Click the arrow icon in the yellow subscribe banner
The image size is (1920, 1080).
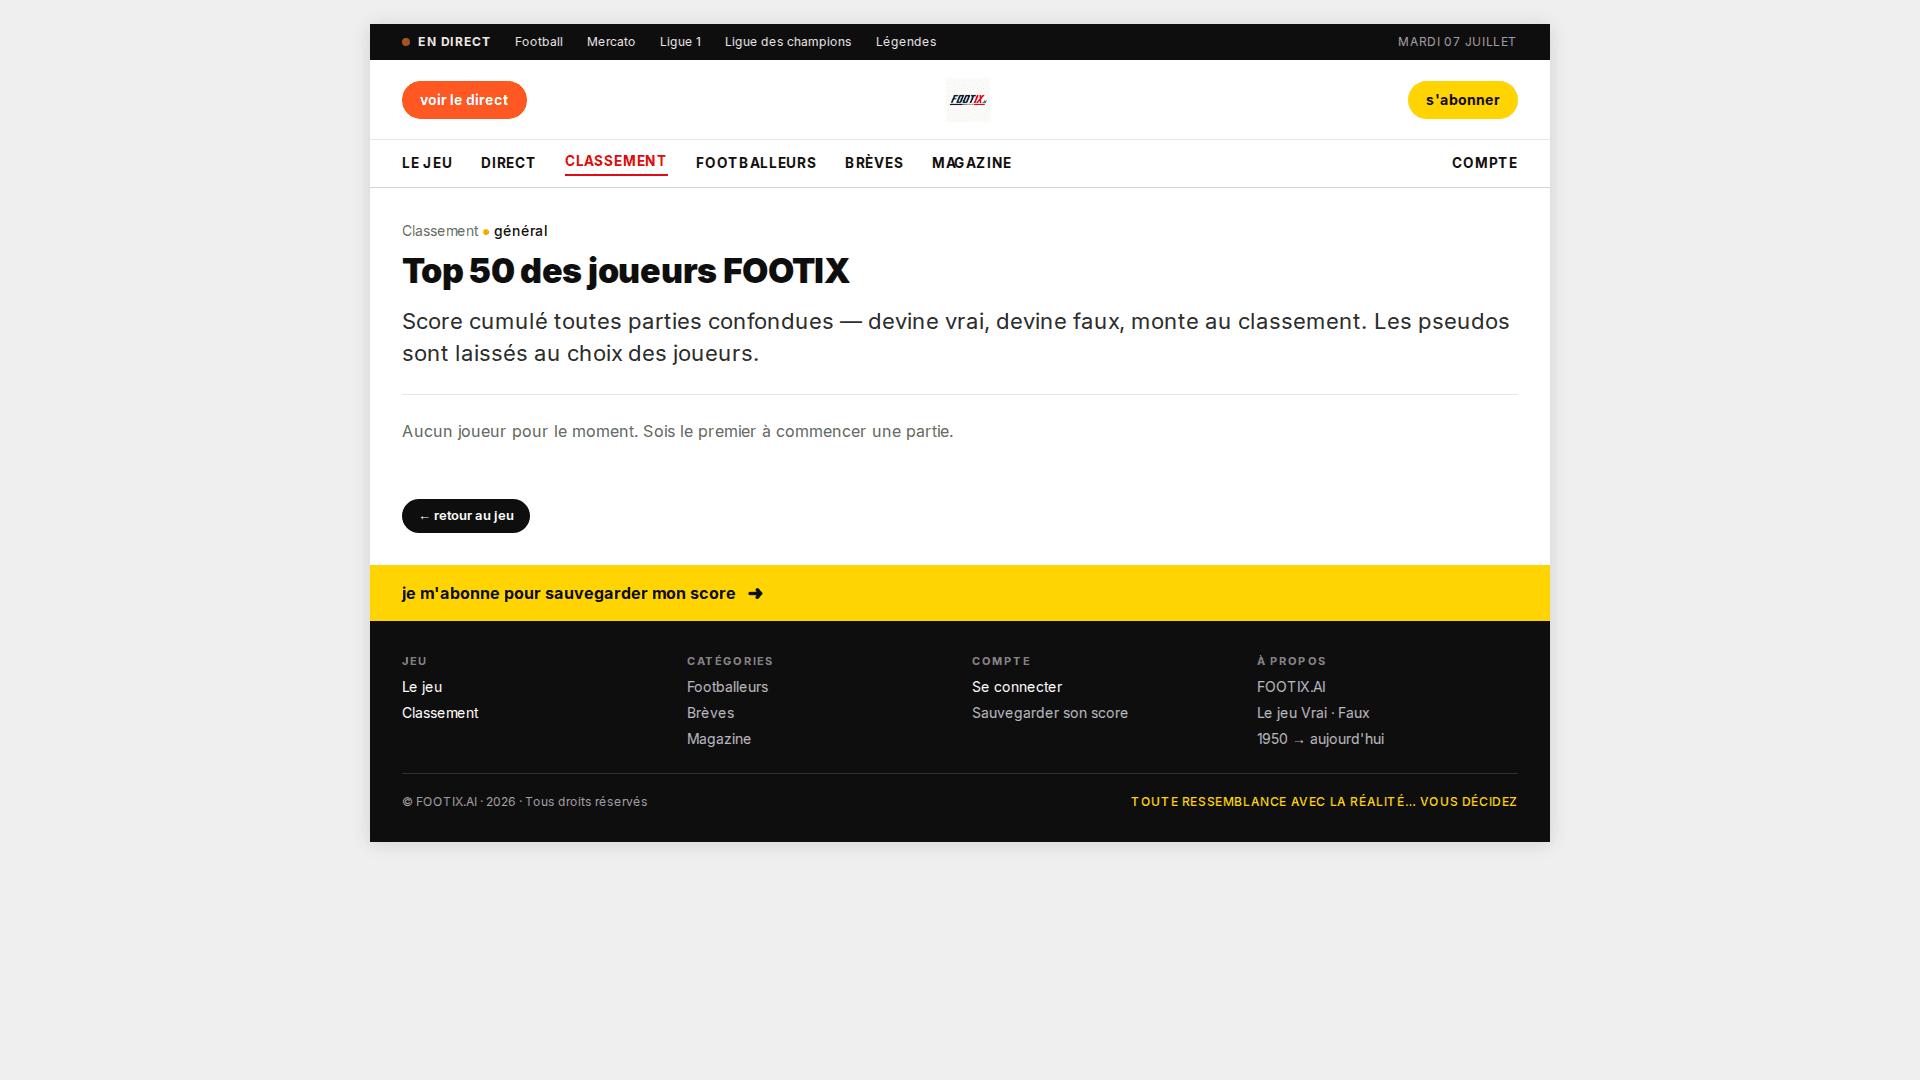755,594
